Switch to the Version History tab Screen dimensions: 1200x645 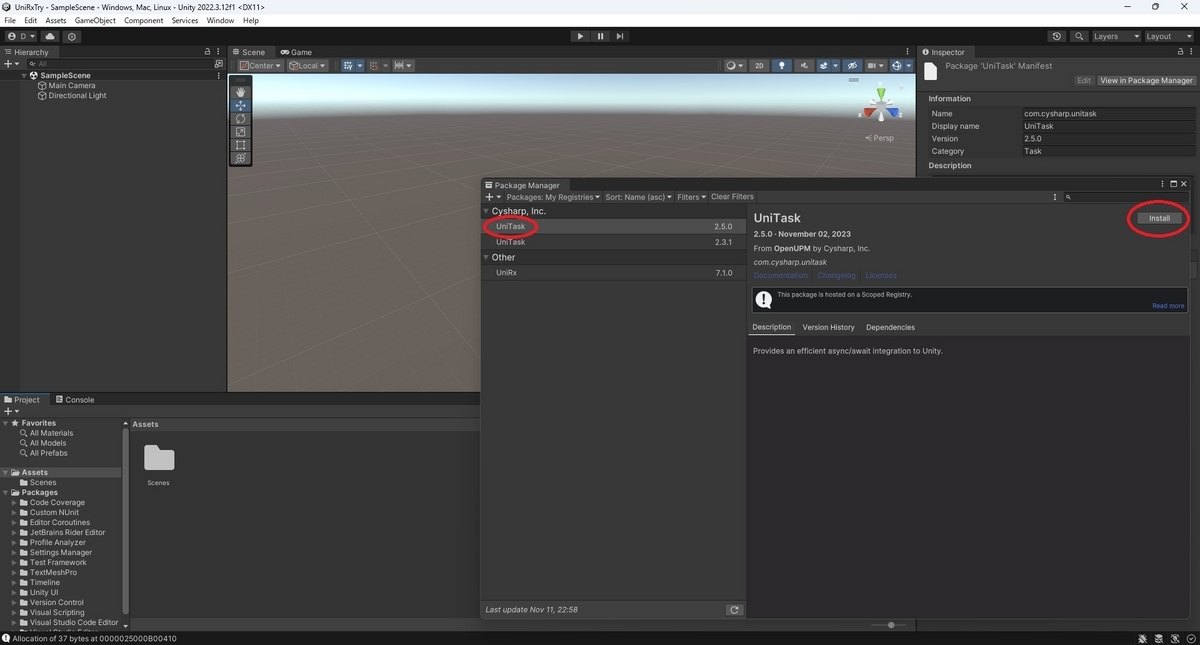click(x=828, y=327)
